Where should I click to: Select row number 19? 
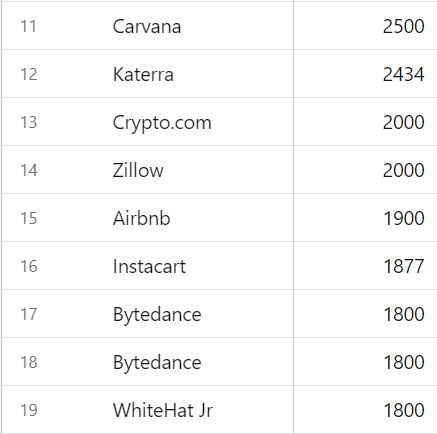click(x=28, y=410)
